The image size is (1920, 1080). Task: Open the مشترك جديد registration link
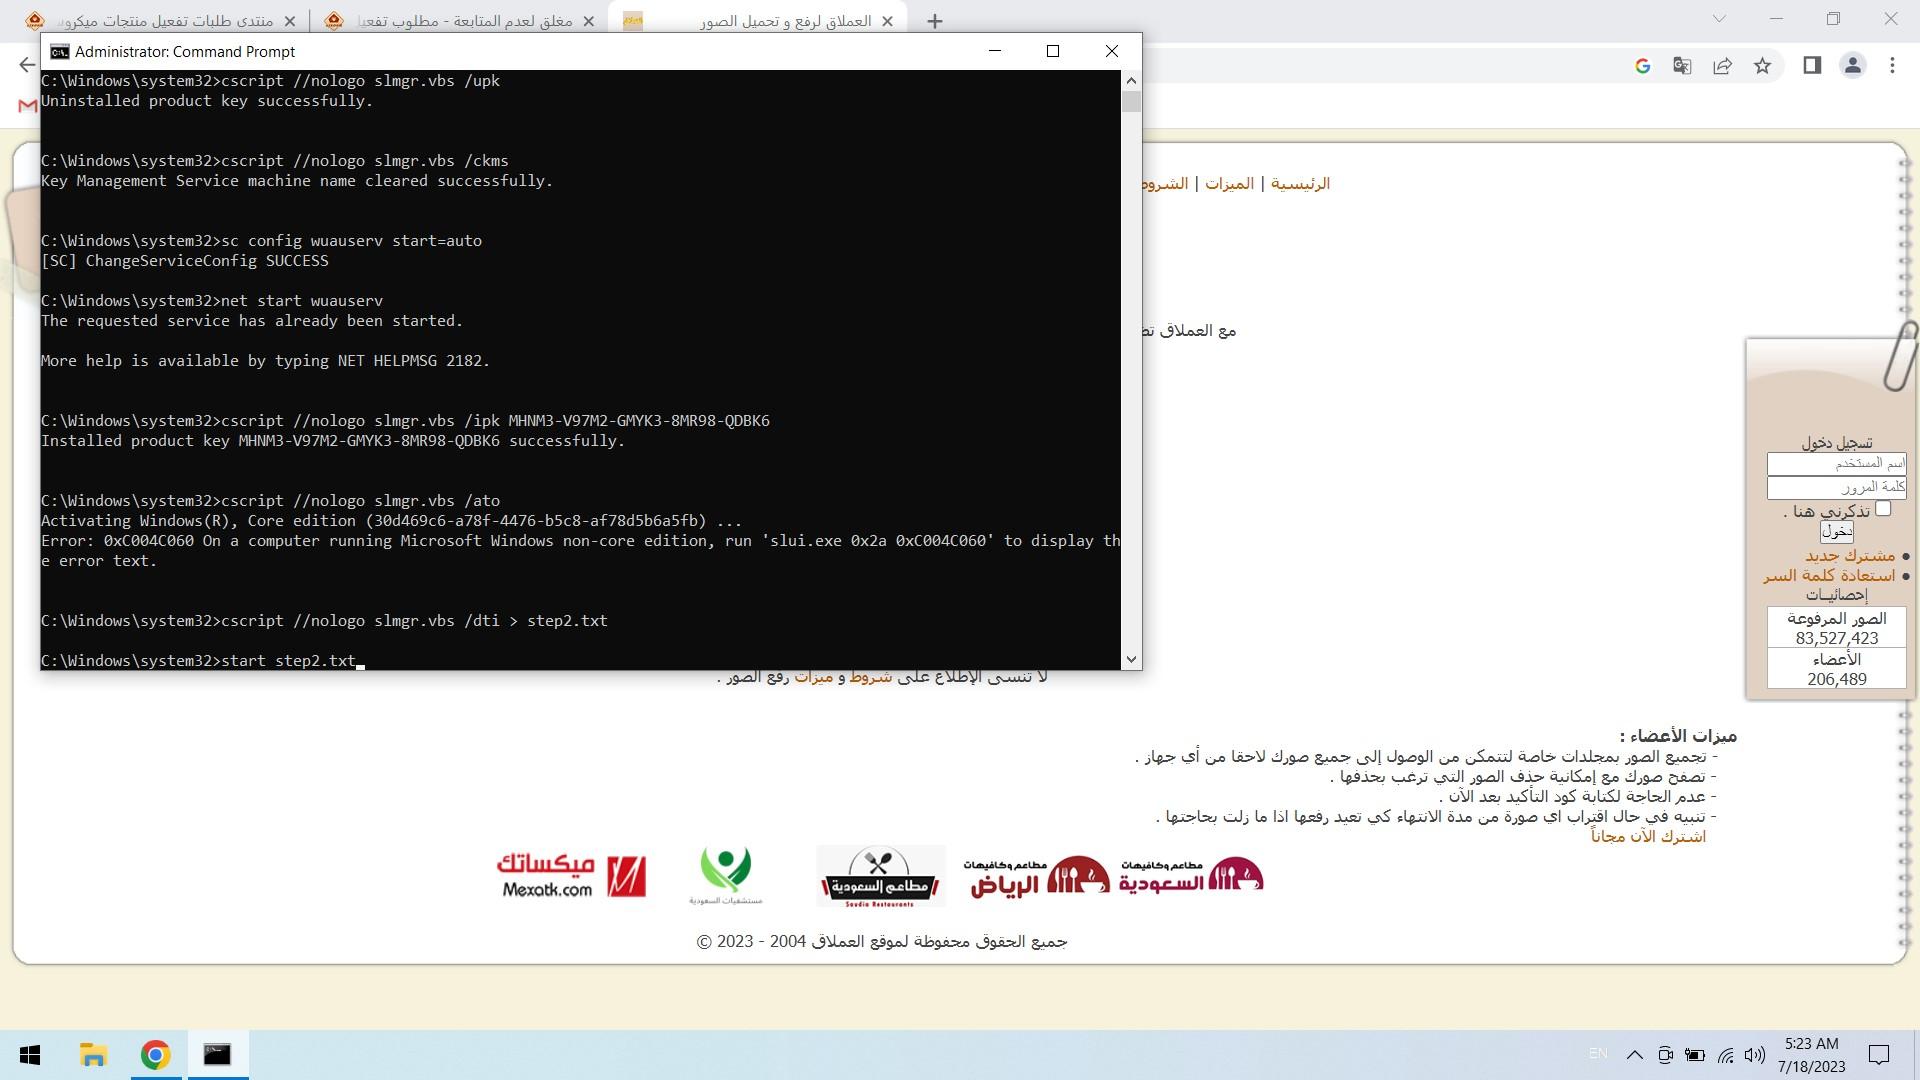point(1849,555)
